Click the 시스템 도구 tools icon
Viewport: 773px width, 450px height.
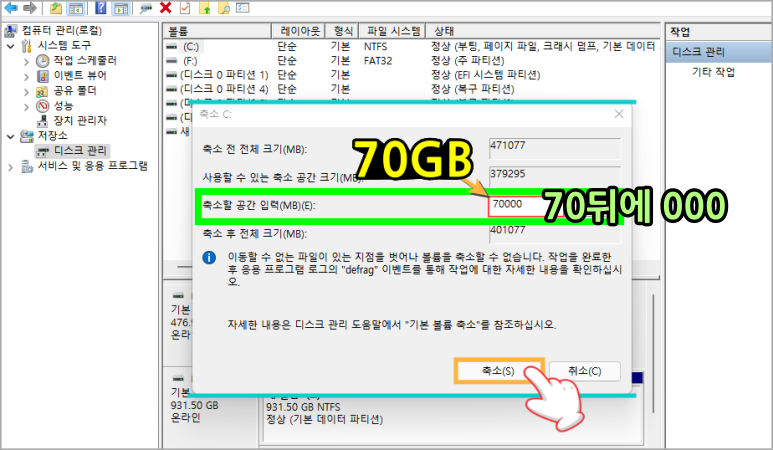point(27,46)
